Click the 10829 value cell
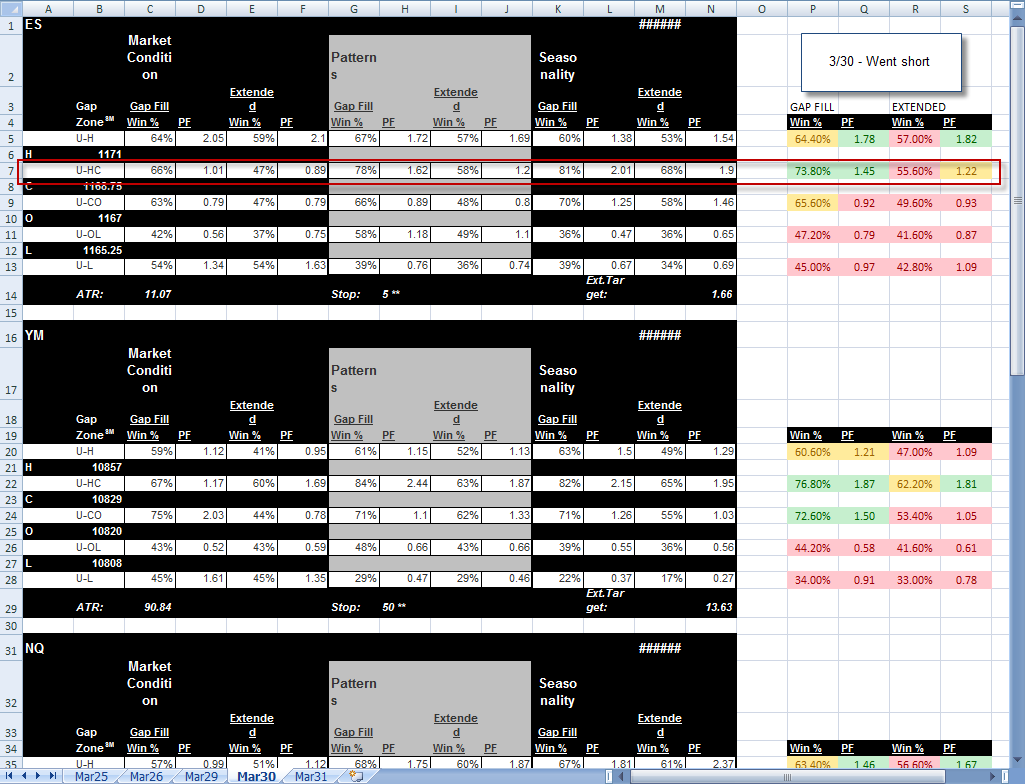 99,500
